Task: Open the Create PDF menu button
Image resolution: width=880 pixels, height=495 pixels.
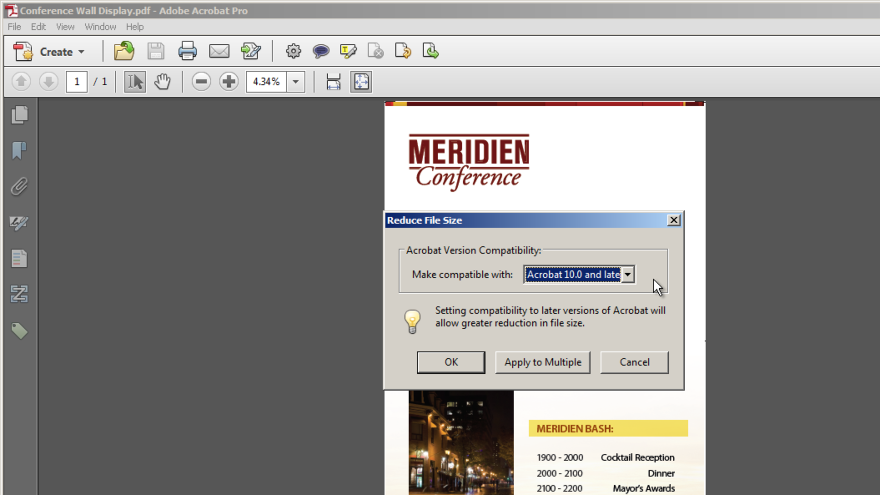Action: [x=49, y=52]
